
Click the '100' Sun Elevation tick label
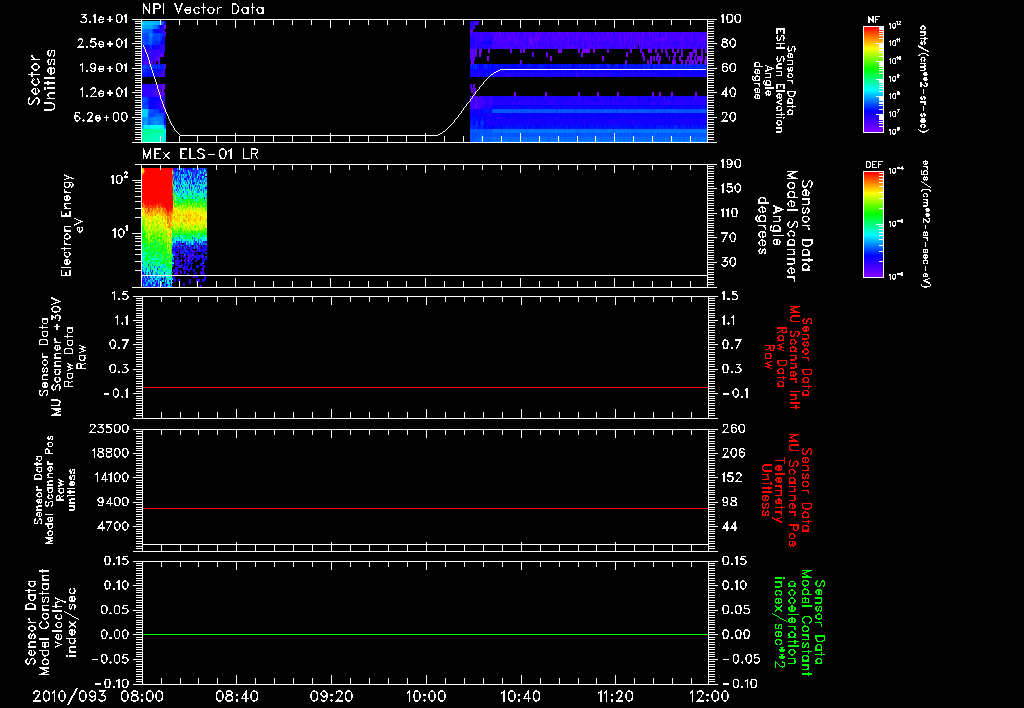(x=731, y=19)
